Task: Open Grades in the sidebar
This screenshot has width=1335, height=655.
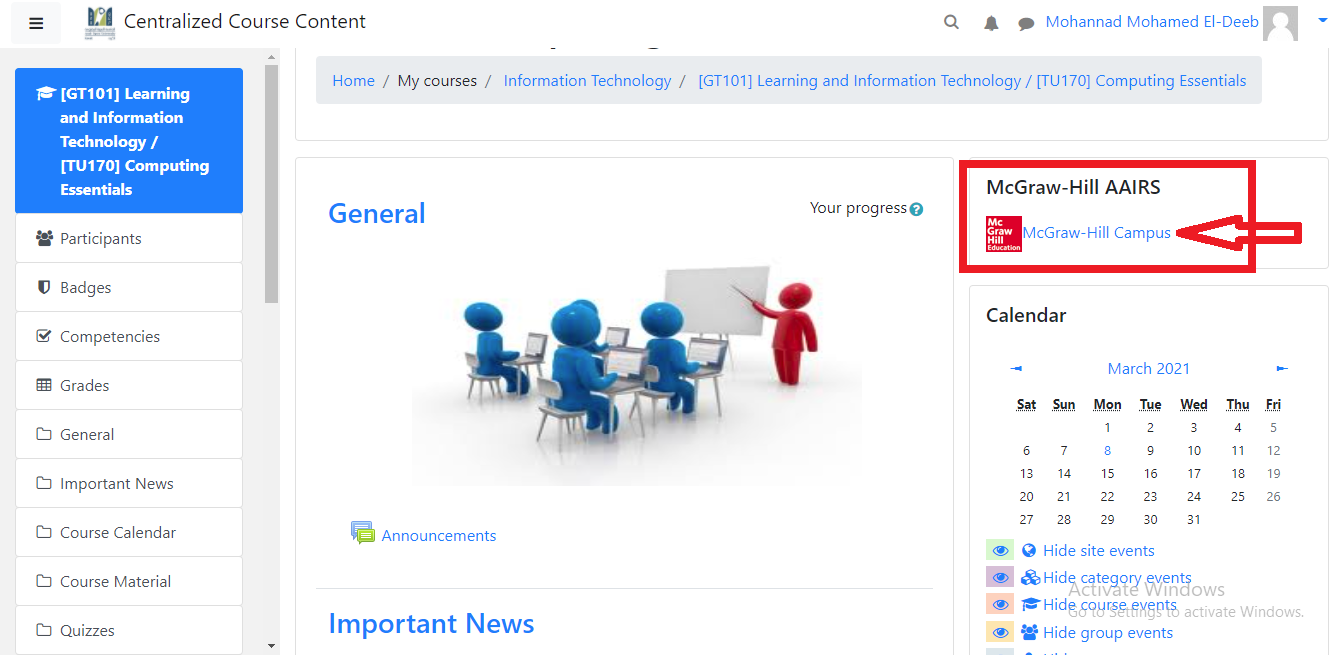Action: point(85,385)
